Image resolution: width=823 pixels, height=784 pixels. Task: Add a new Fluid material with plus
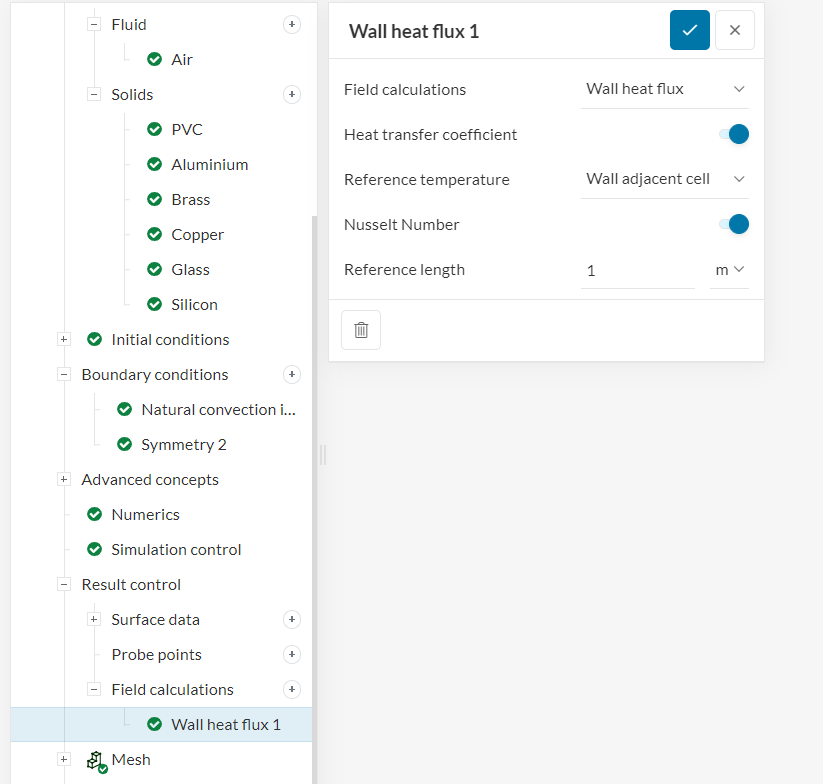pyautogui.click(x=292, y=24)
